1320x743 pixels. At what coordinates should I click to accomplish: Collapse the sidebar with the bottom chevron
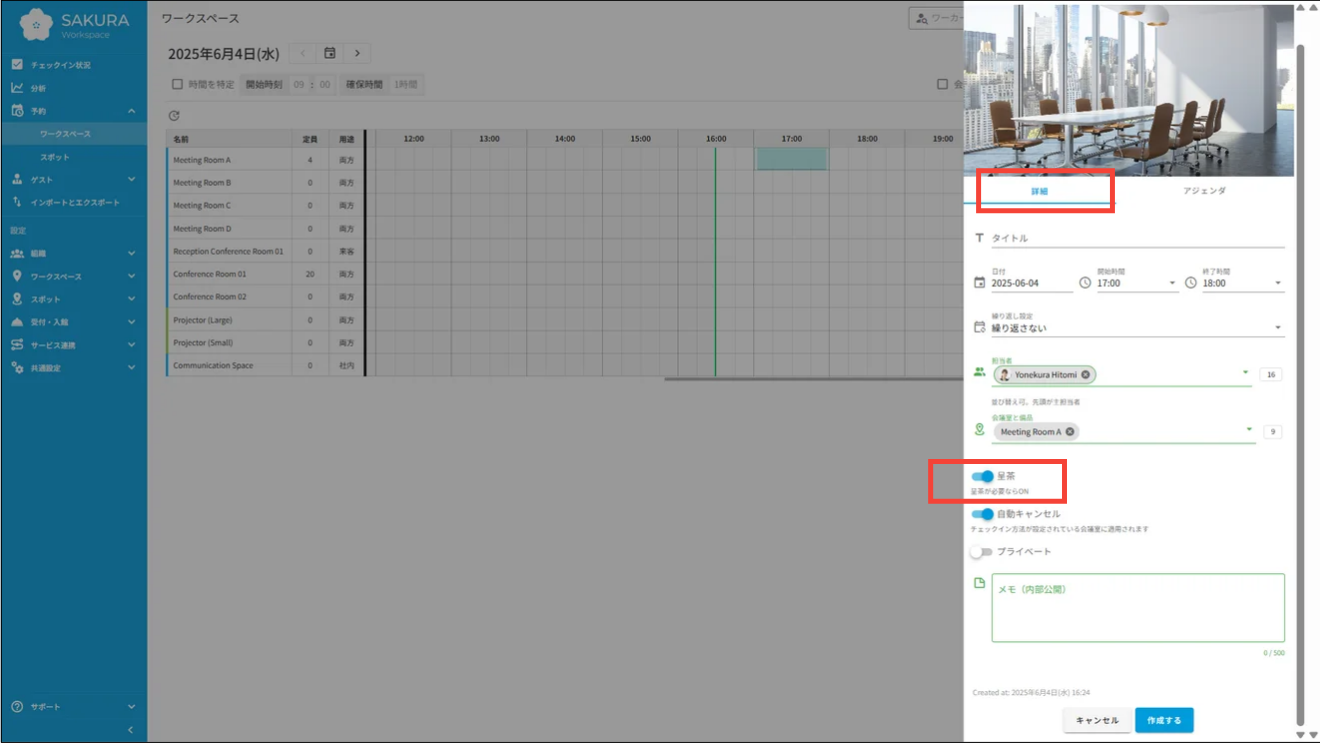131,730
